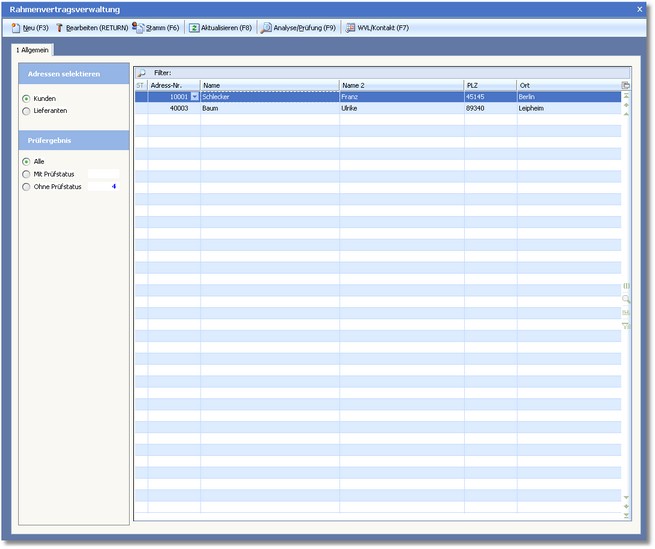Open the dropdown on Adress-Nr. 10001 cell
Viewport: 655px width, 549px height.
click(195, 97)
